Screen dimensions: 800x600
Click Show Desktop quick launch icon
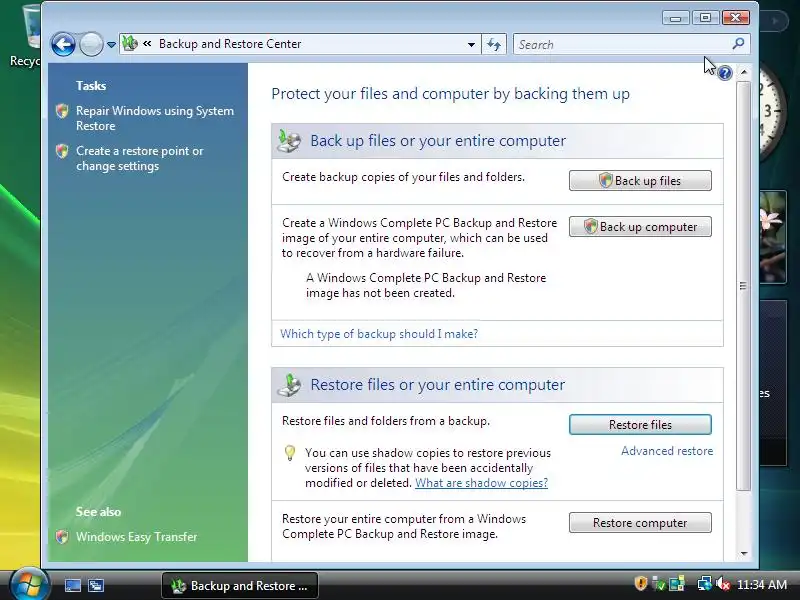tap(72, 585)
